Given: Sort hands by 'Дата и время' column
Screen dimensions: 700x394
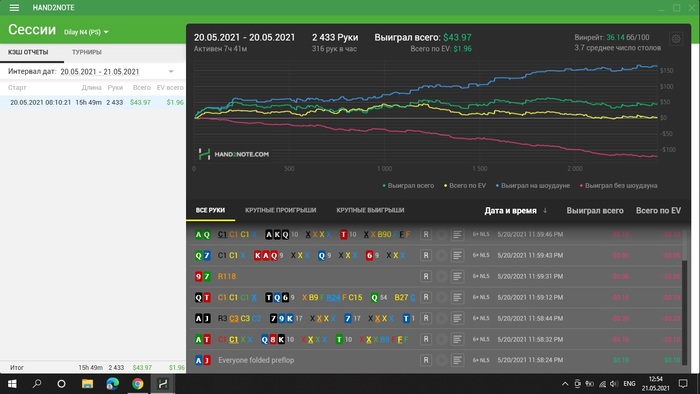Looking at the screenshot, I should (x=510, y=211).
